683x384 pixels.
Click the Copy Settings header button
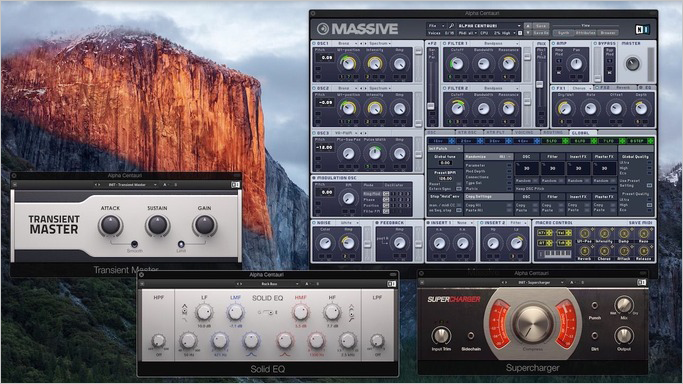click(489, 196)
